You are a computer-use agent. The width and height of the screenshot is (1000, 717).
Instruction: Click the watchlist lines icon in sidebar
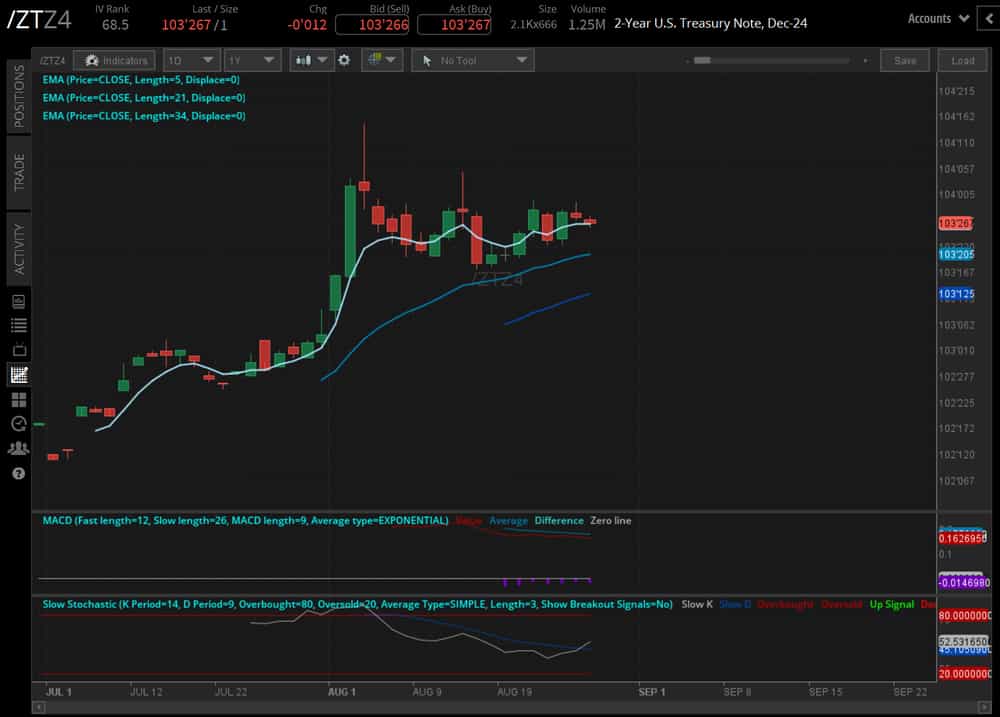pyautogui.click(x=18, y=325)
